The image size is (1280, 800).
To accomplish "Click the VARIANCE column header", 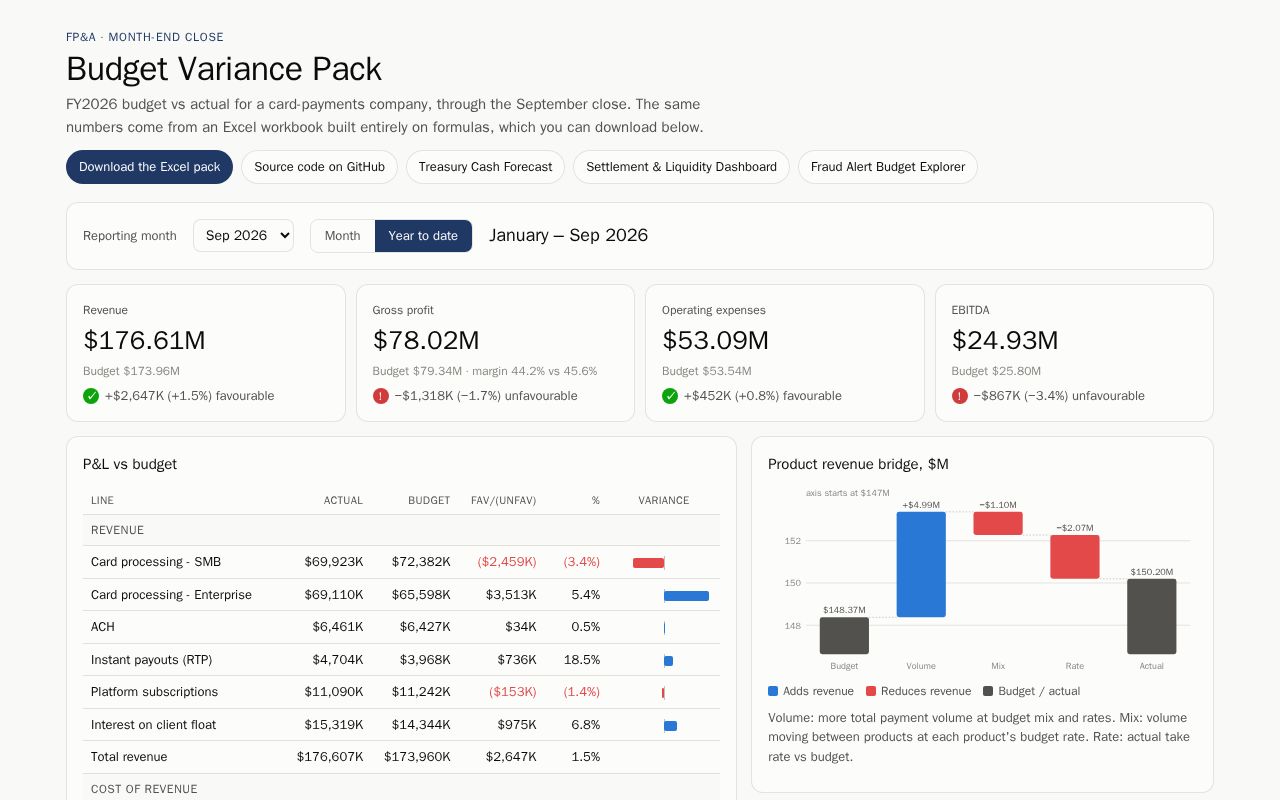I will 664,500.
